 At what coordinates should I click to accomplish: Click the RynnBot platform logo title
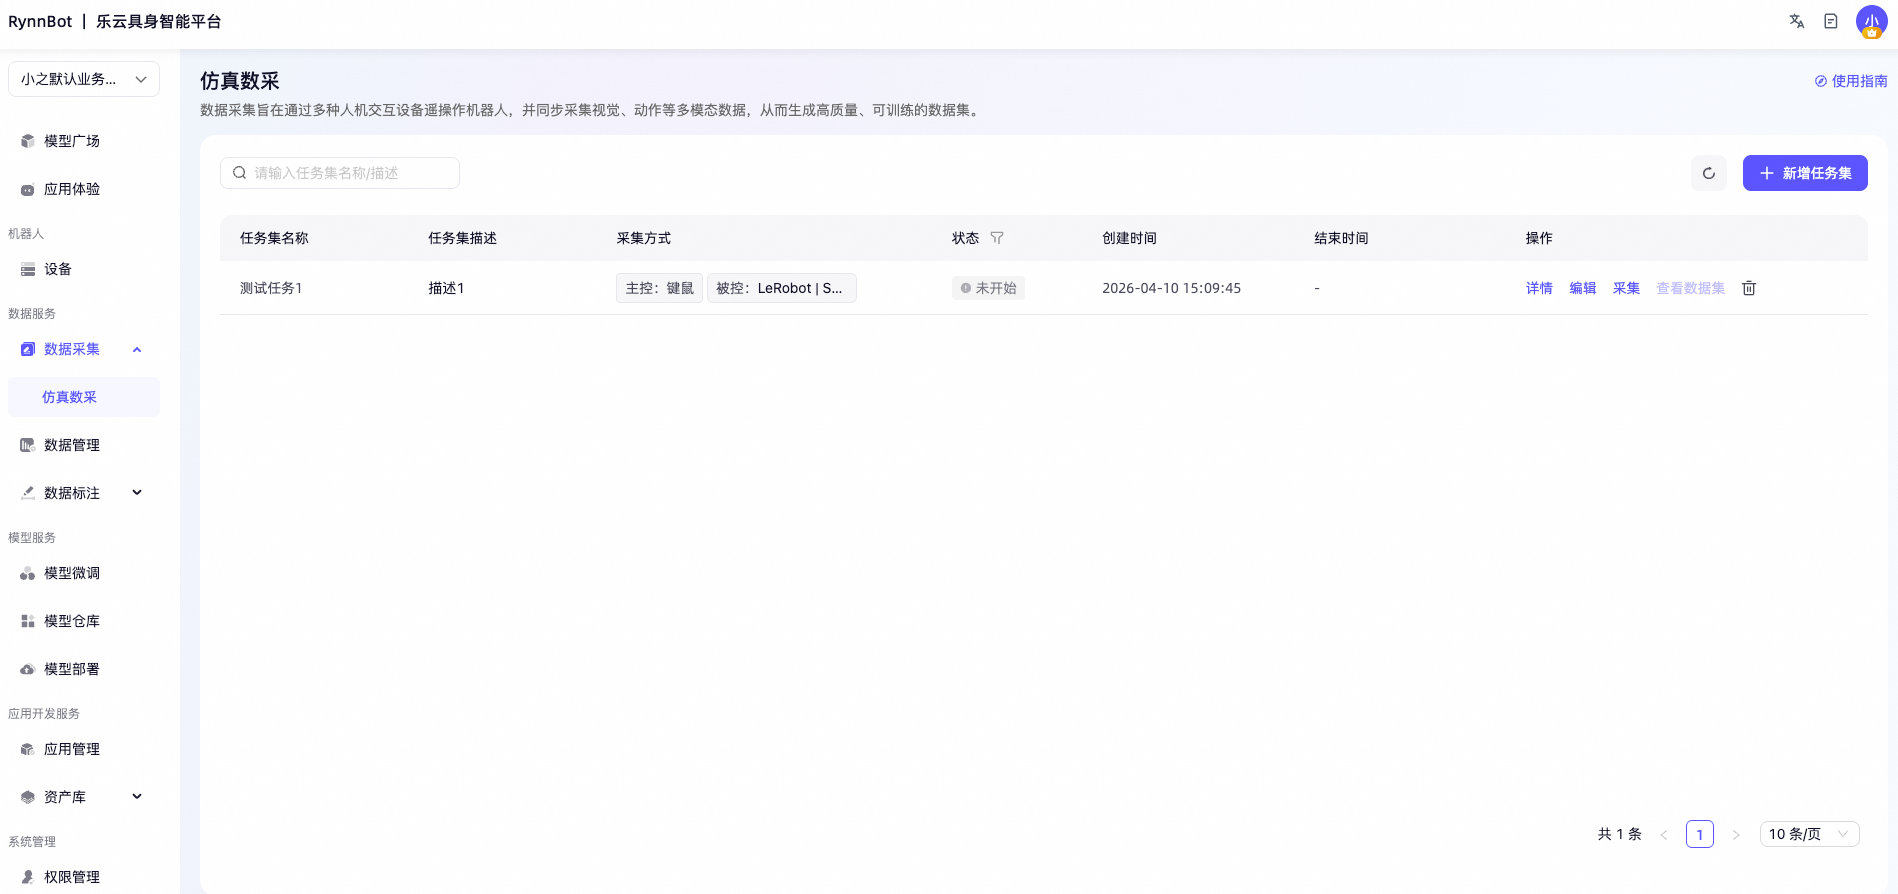click(x=115, y=21)
